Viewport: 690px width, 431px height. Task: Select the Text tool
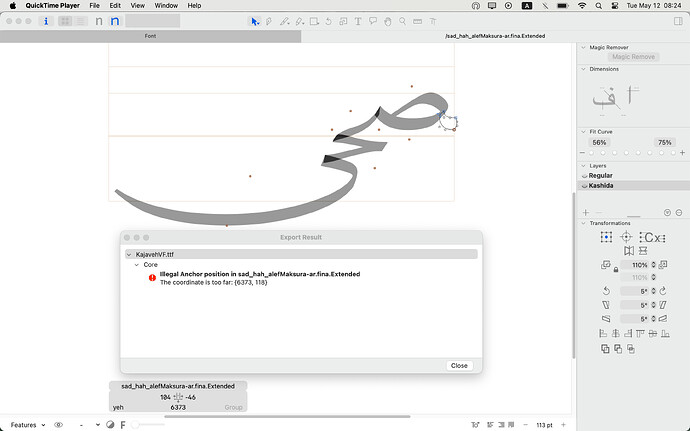tap(358, 21)
